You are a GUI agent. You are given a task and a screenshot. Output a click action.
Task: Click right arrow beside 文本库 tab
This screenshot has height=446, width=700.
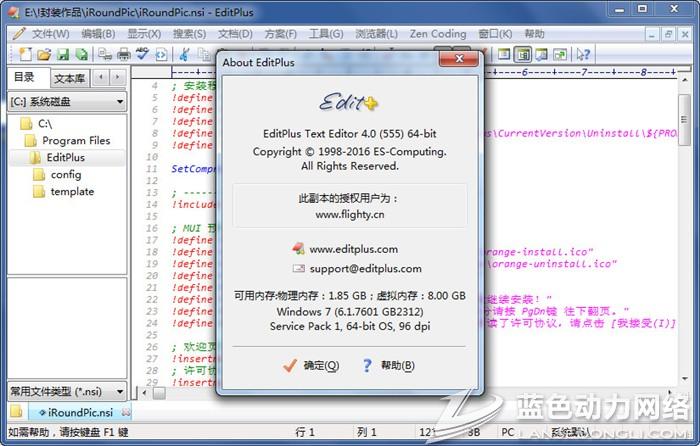coord(117,78)
